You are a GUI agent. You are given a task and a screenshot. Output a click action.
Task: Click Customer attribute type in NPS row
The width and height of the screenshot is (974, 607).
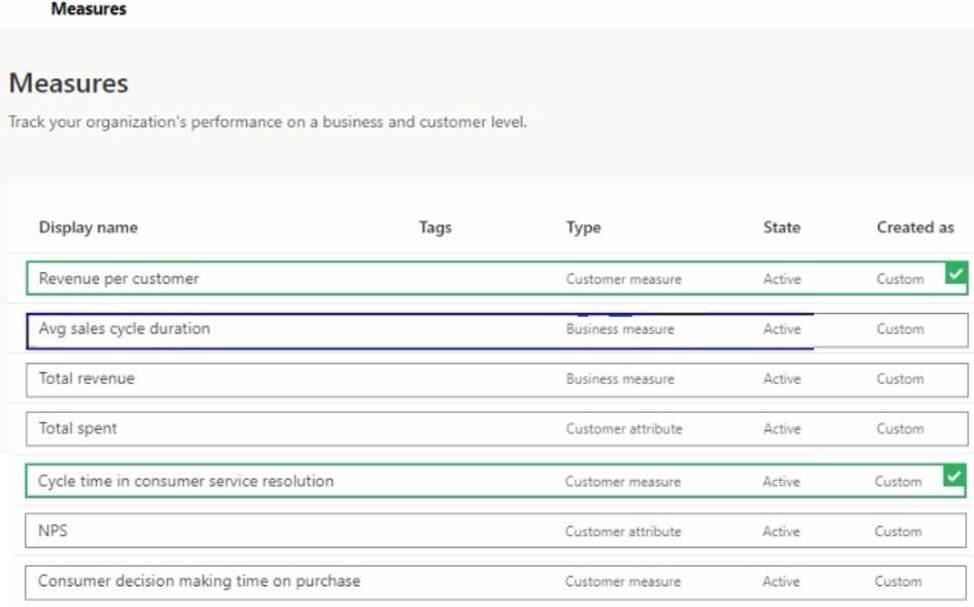pos(623,532)
